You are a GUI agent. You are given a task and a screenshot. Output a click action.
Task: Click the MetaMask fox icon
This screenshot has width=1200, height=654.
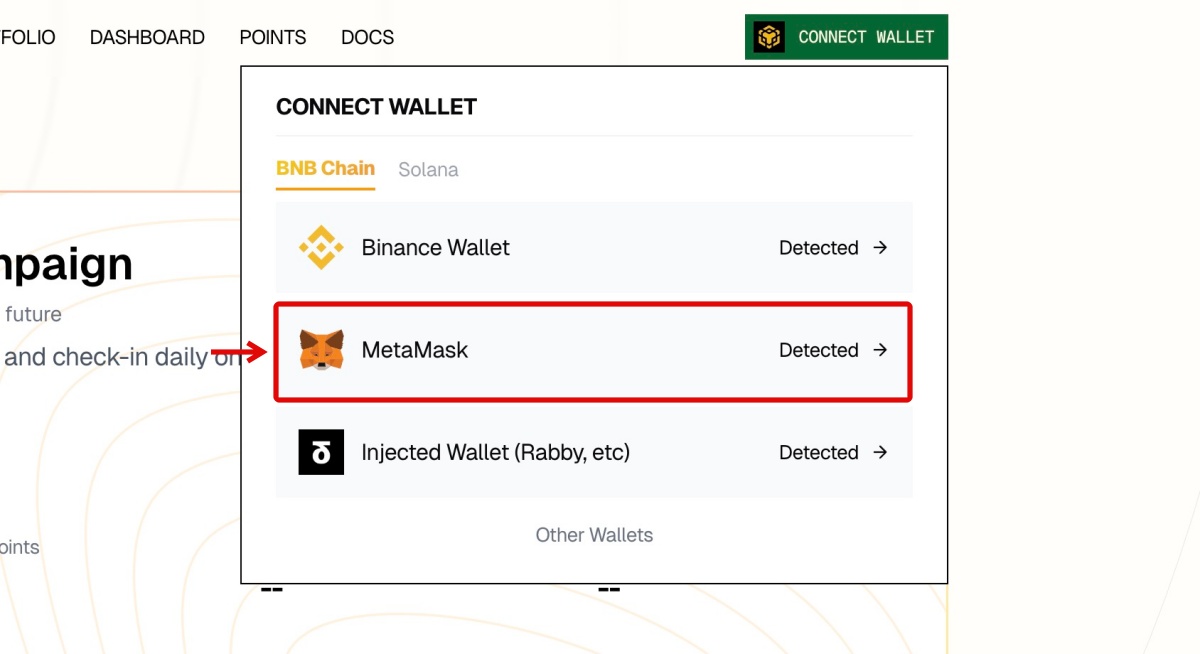click(321, 351)
